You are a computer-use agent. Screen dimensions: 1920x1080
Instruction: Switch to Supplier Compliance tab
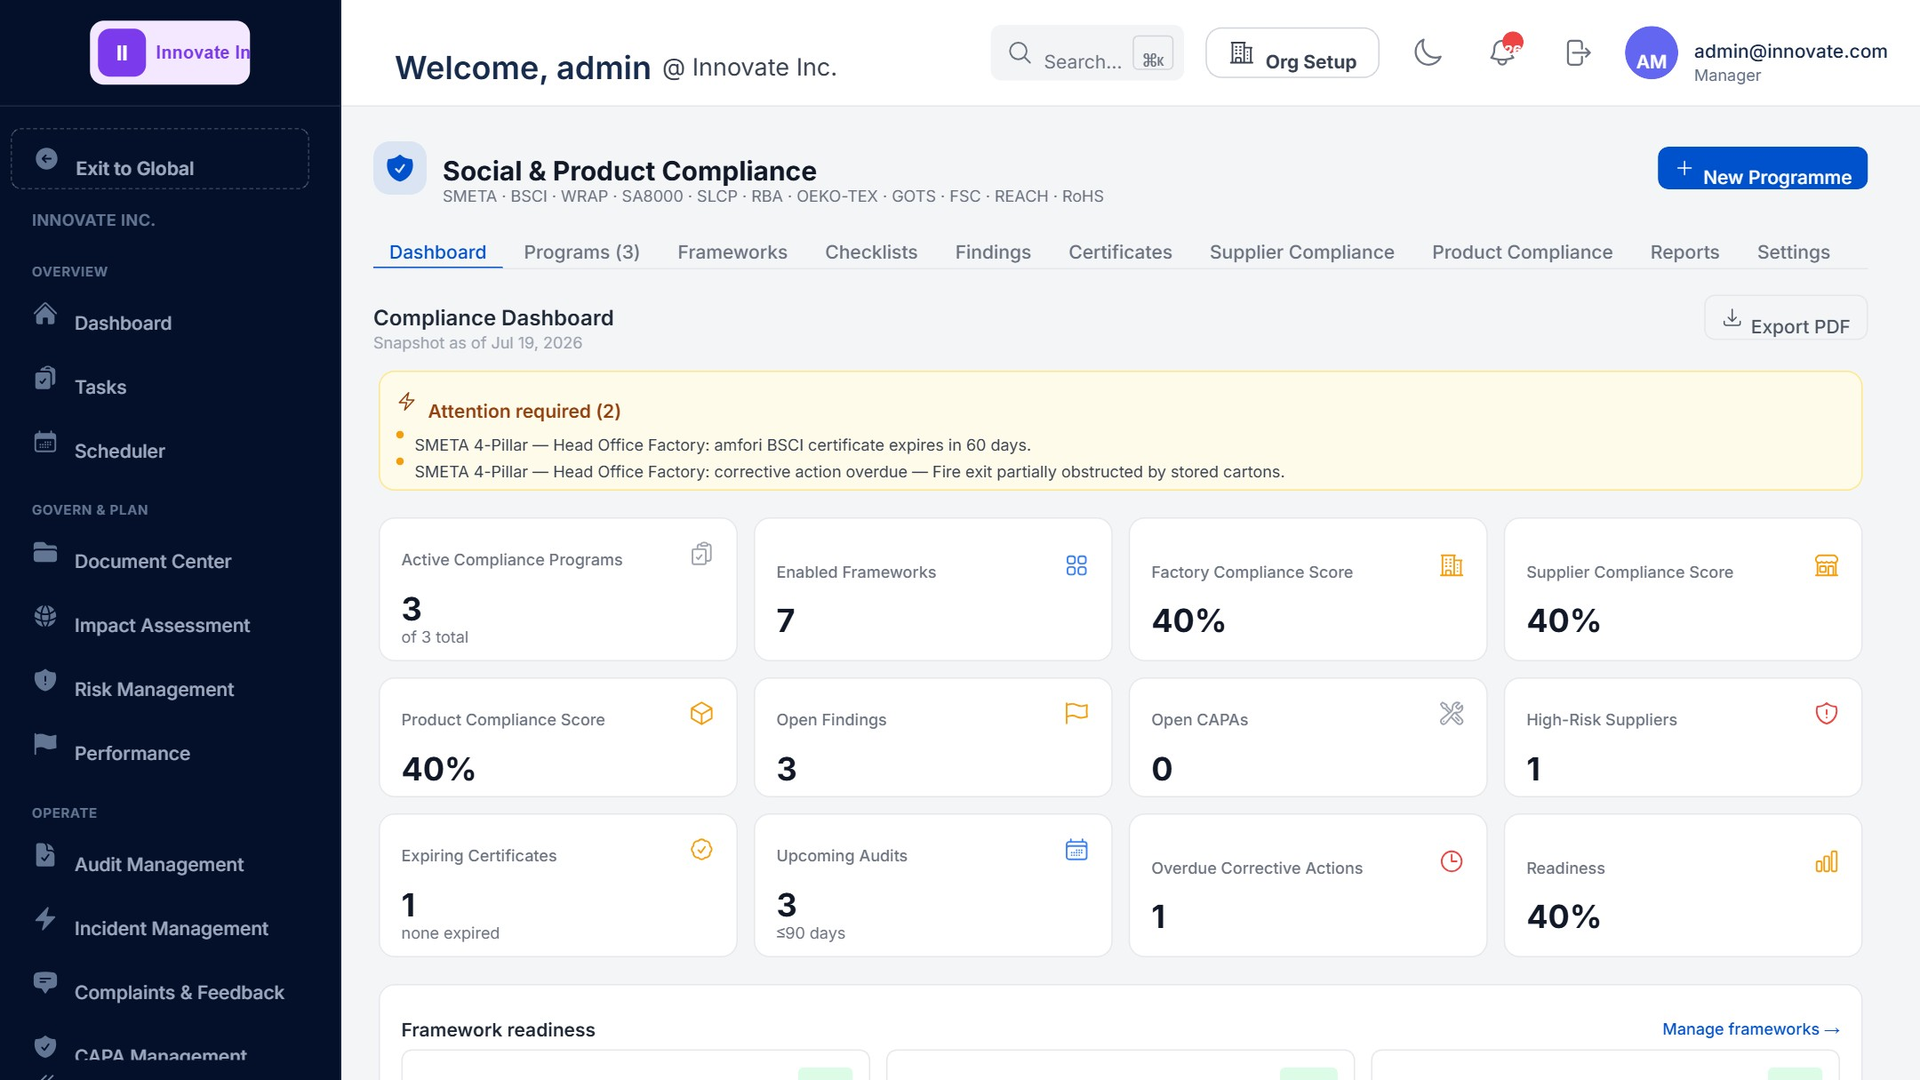pos(1302,252)
